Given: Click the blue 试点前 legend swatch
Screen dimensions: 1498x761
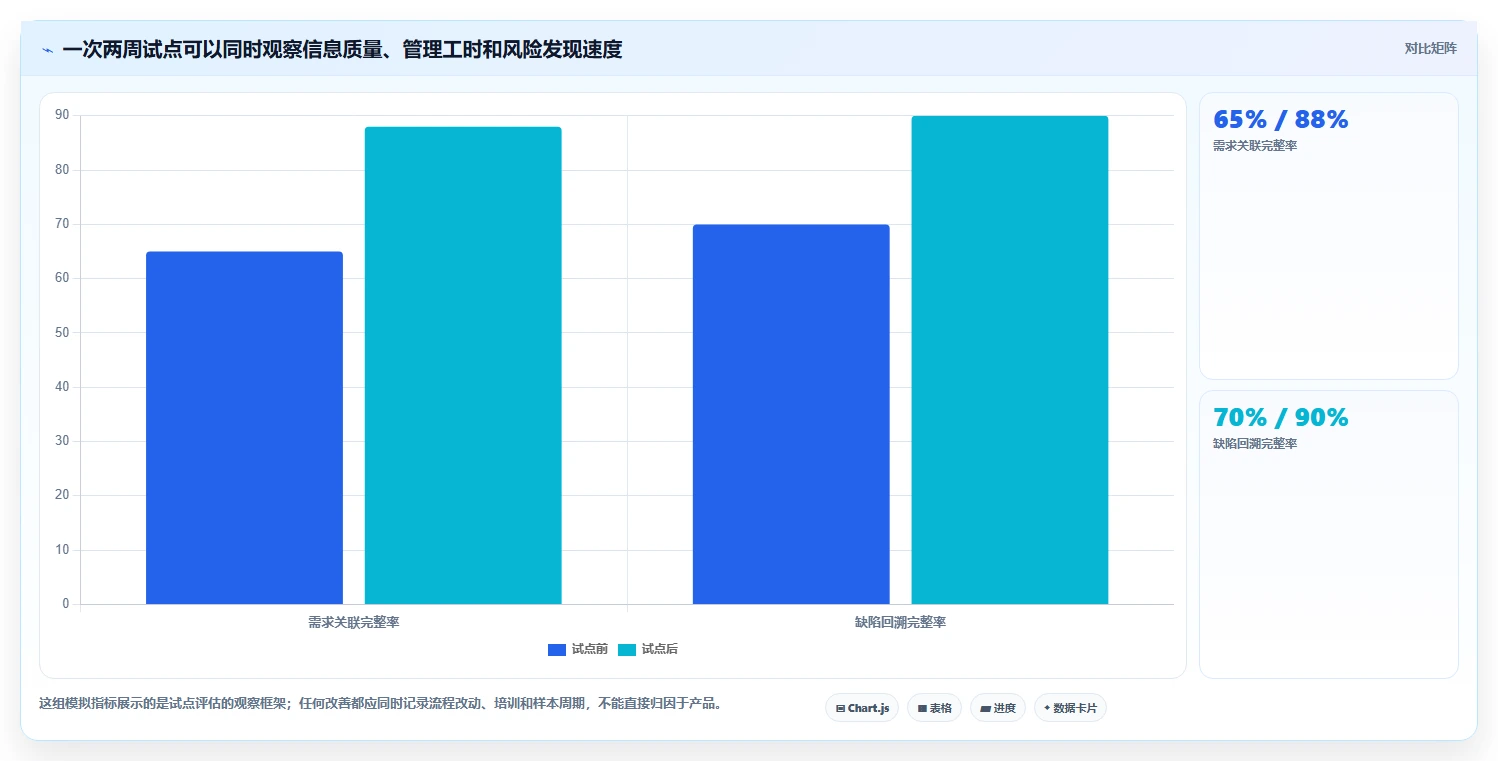Looking at the screenshot, I should [x=557, y=650].
